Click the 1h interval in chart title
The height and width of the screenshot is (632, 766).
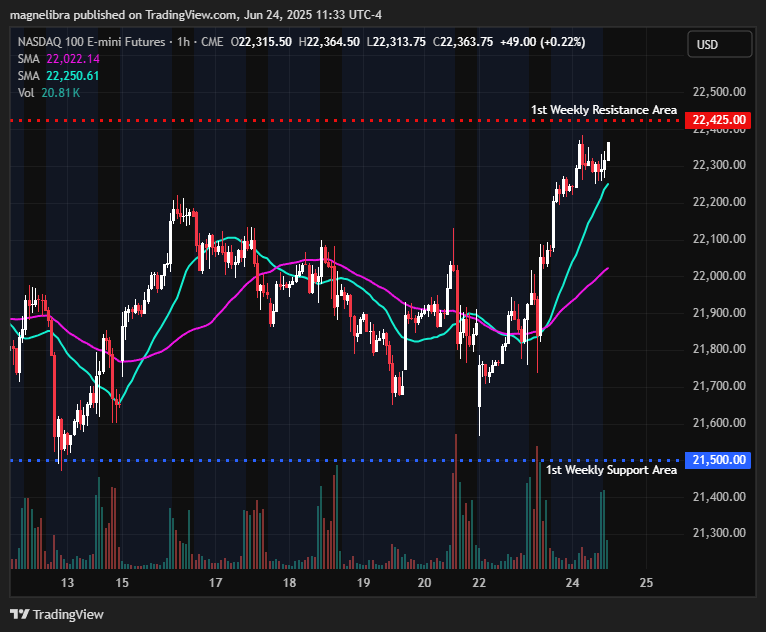pos(184,42)
